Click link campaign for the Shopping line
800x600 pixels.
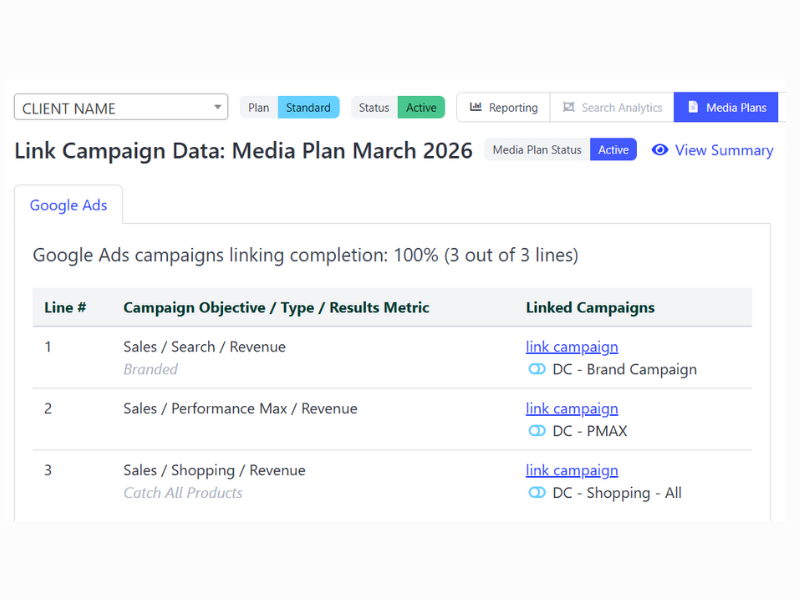(x=572, y=470)
